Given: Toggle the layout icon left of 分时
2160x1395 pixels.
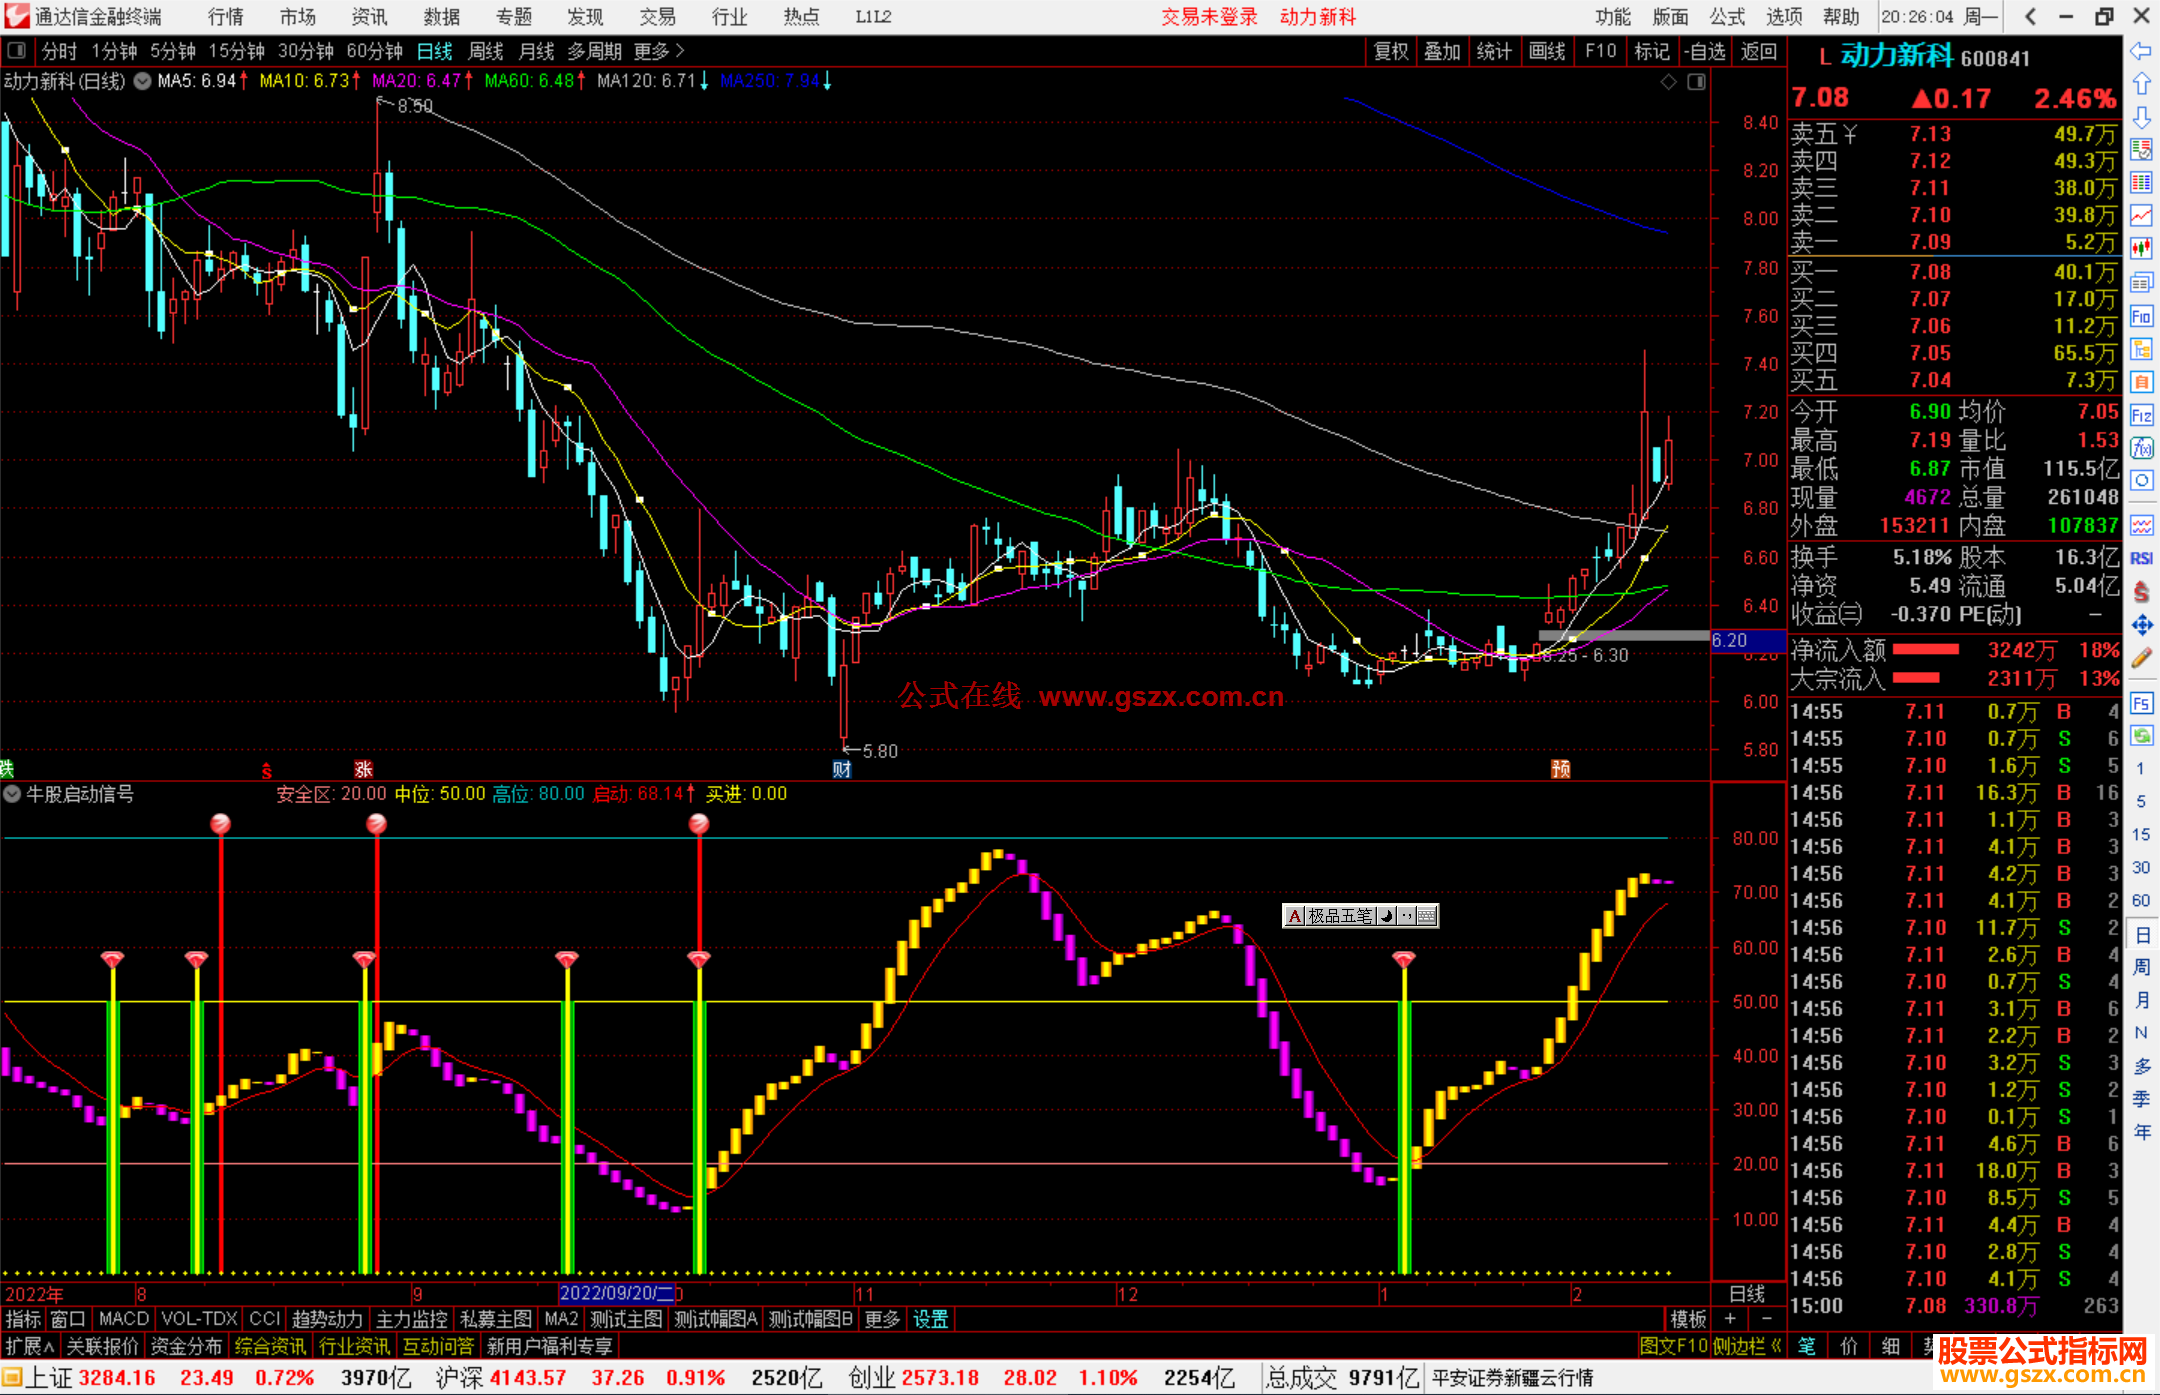Looking at the screenshot, I should [17, 50].
